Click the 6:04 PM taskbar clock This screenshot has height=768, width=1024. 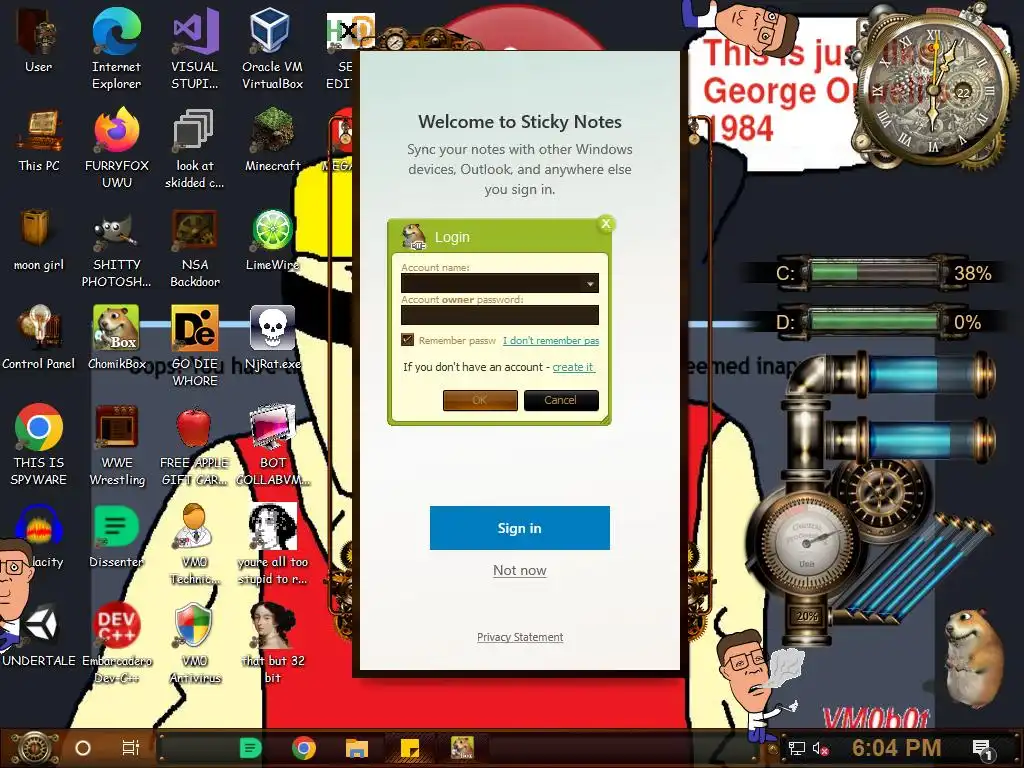point(896,748)
